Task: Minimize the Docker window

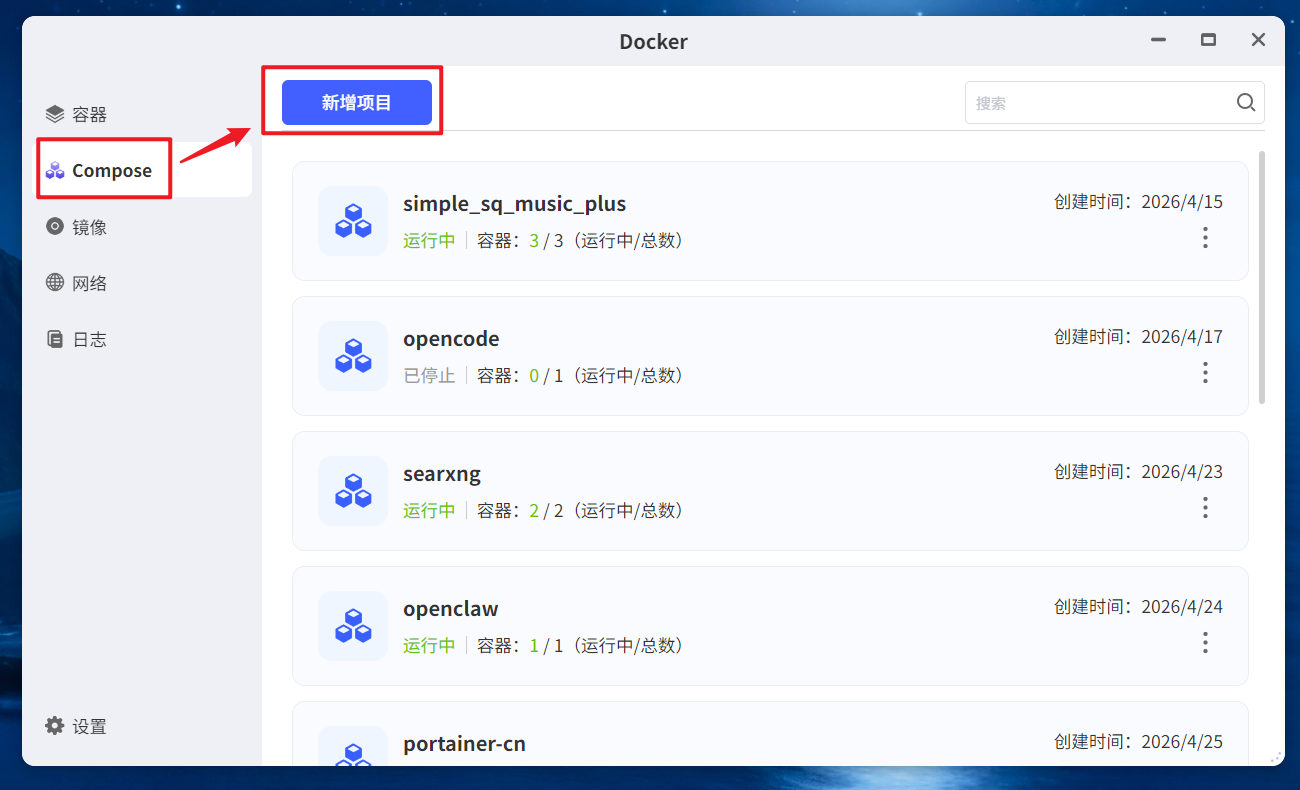Action: click(1159, 40)
